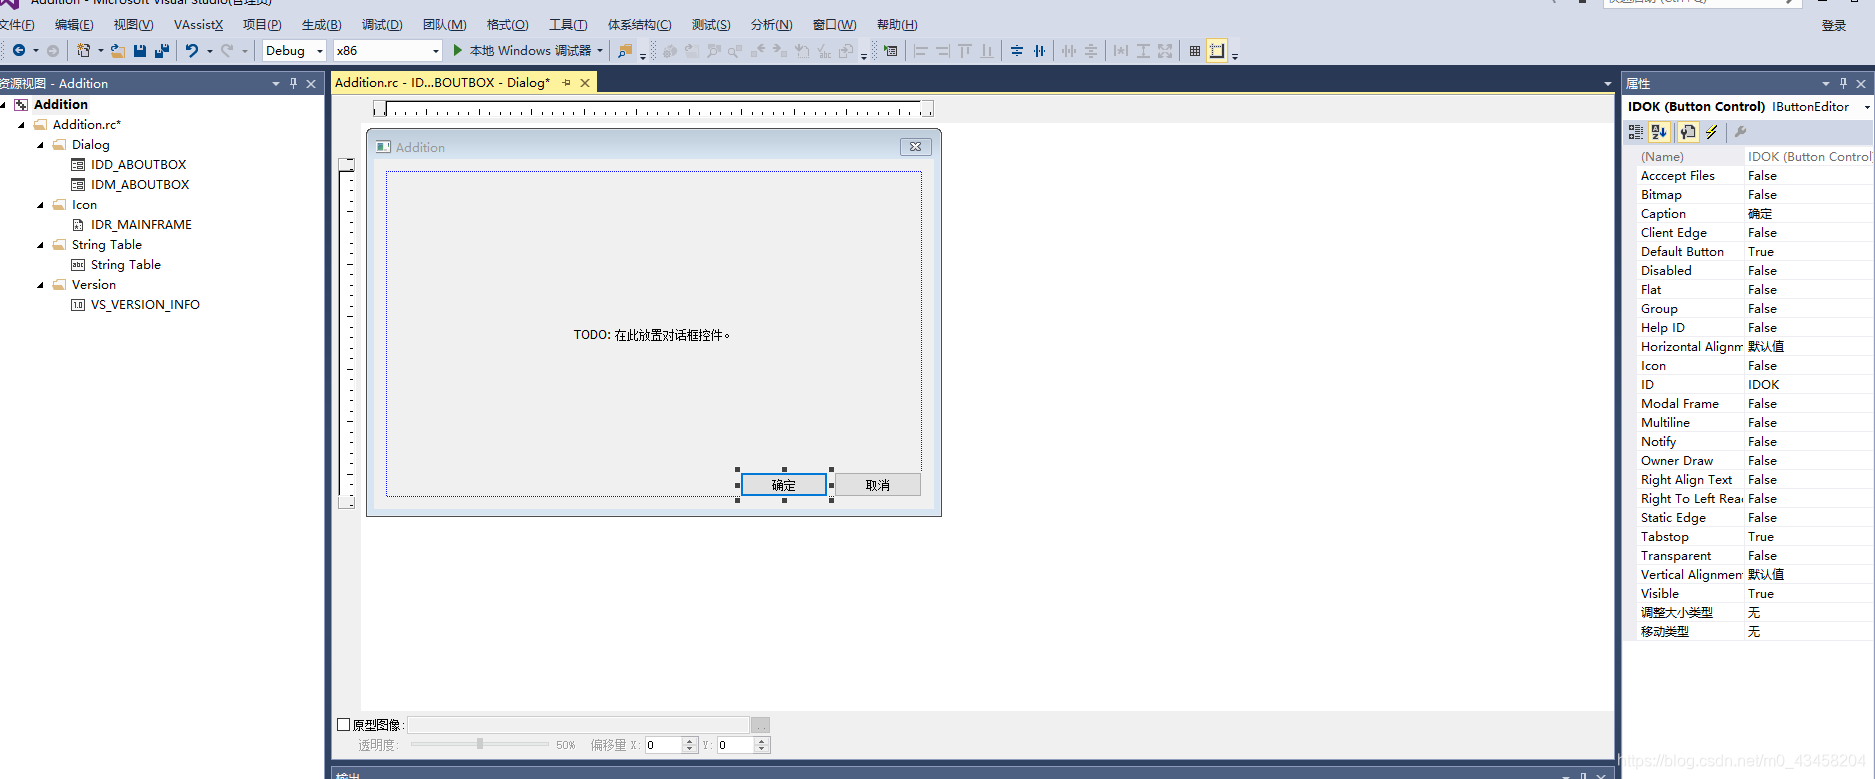Screen dimensions: 1875x779
Task: Browse for prototype image with ... button
Action: [761, 725]
